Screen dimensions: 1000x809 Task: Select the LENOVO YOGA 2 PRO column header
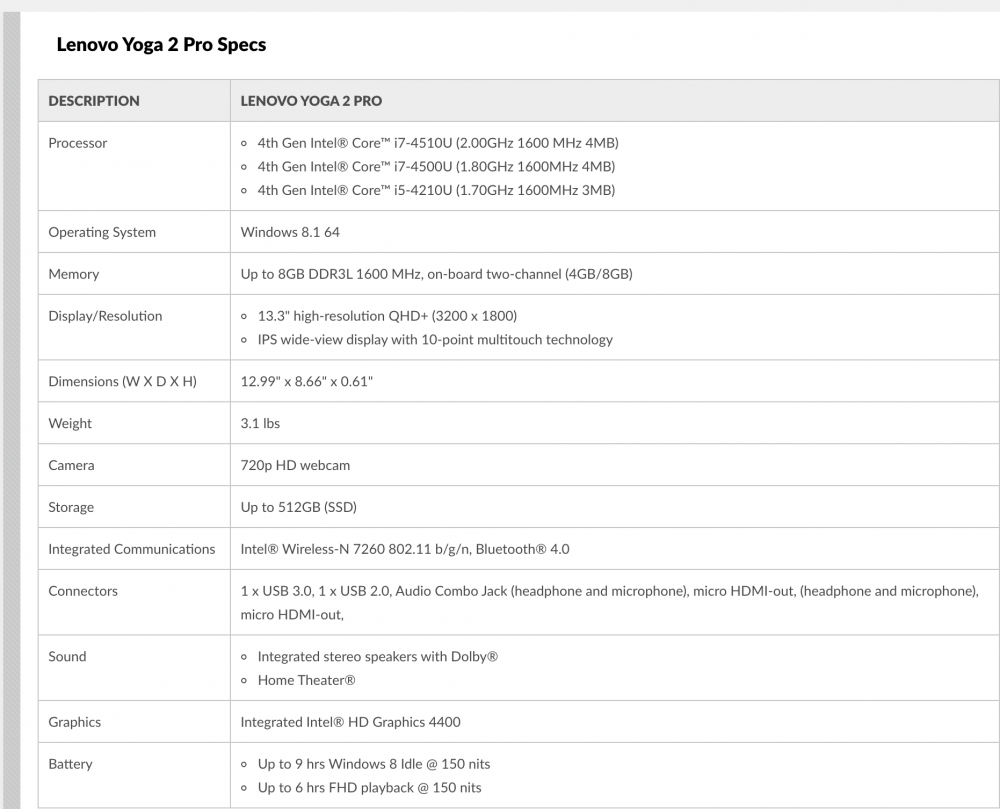(x=311, y=101)
